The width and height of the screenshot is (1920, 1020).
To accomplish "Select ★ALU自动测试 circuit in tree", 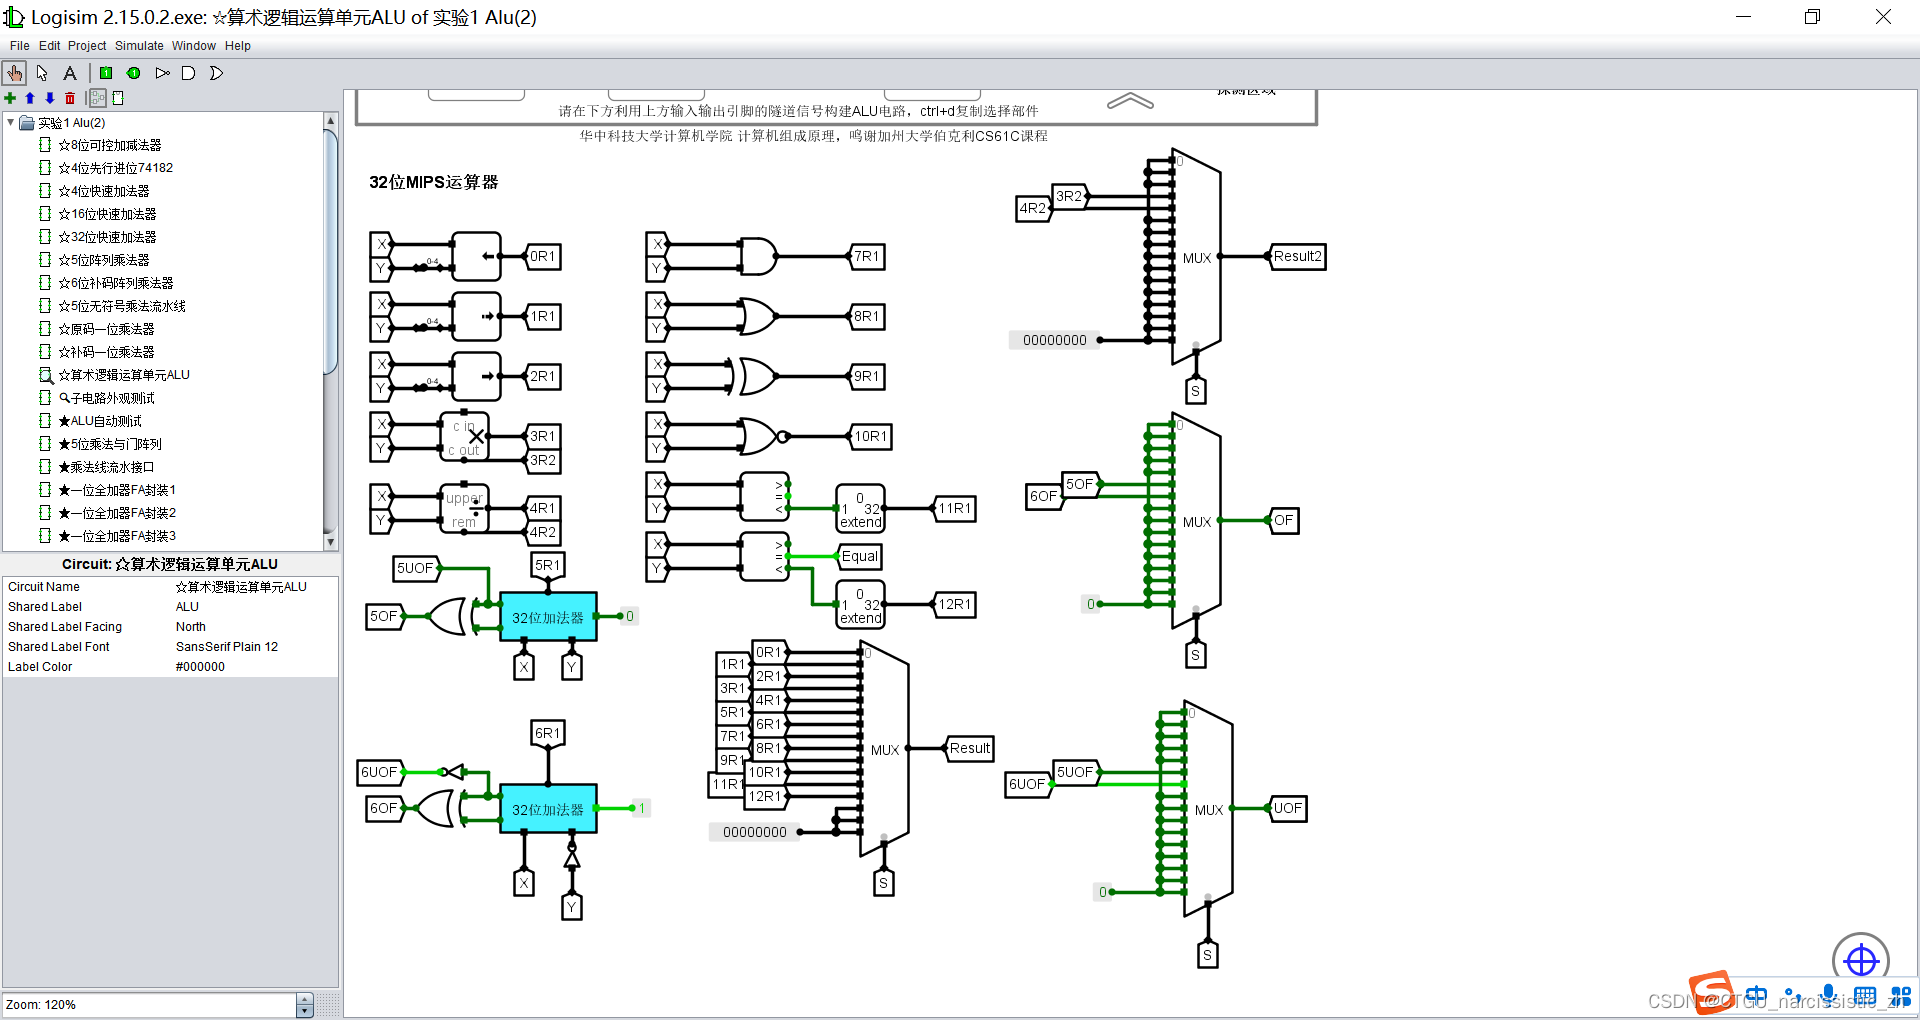I will point(99,421).
